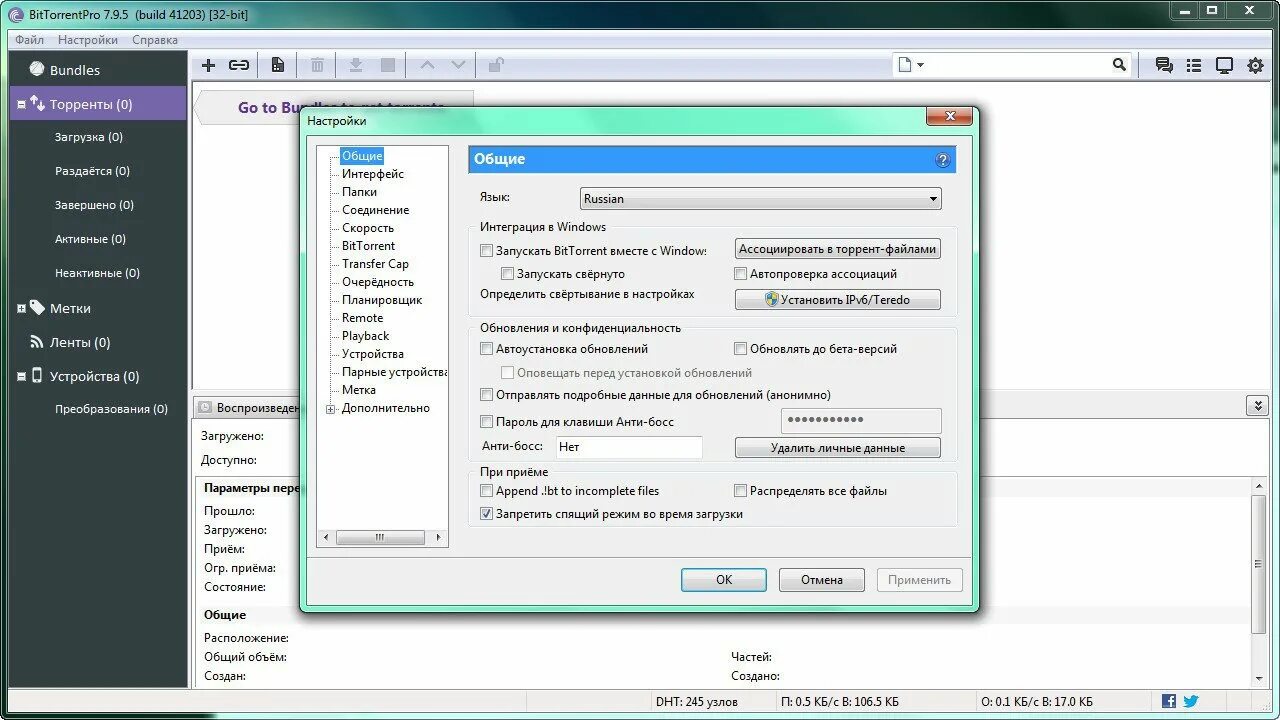Toggle Append .!bt to incomplete files checkbox
Screen dimensions: 1280x720
pos(487,491)
